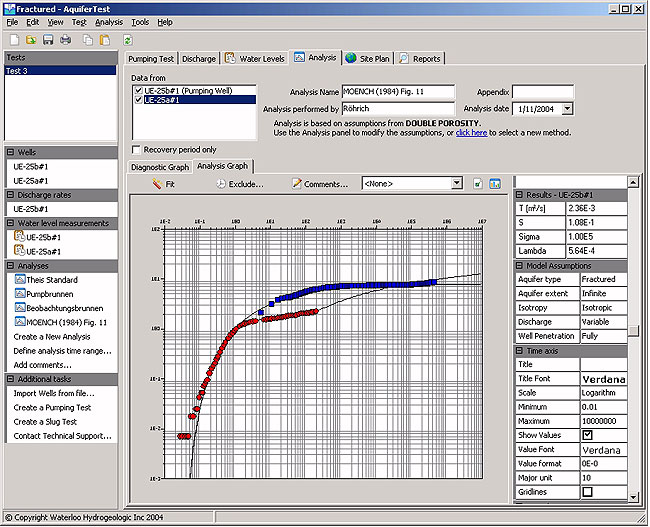Click the Analysis Name input field
Screen dimensions: 650x527
(397, 91)
